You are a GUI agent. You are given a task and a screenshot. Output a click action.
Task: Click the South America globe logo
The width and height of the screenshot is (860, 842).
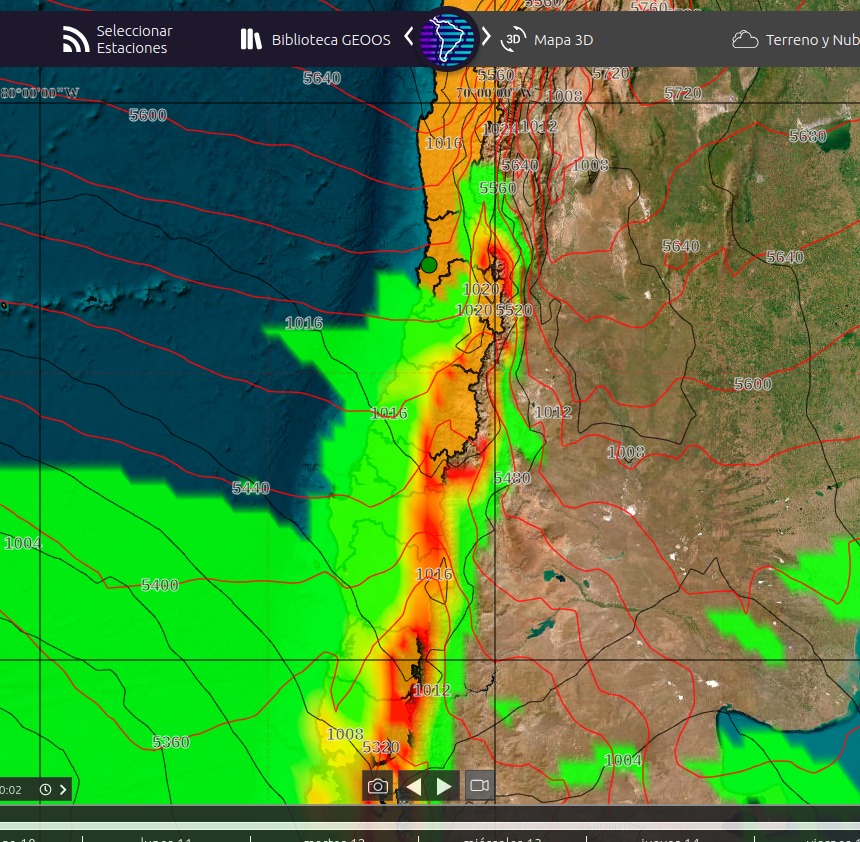pyautogui.click(x=447, y=39)
